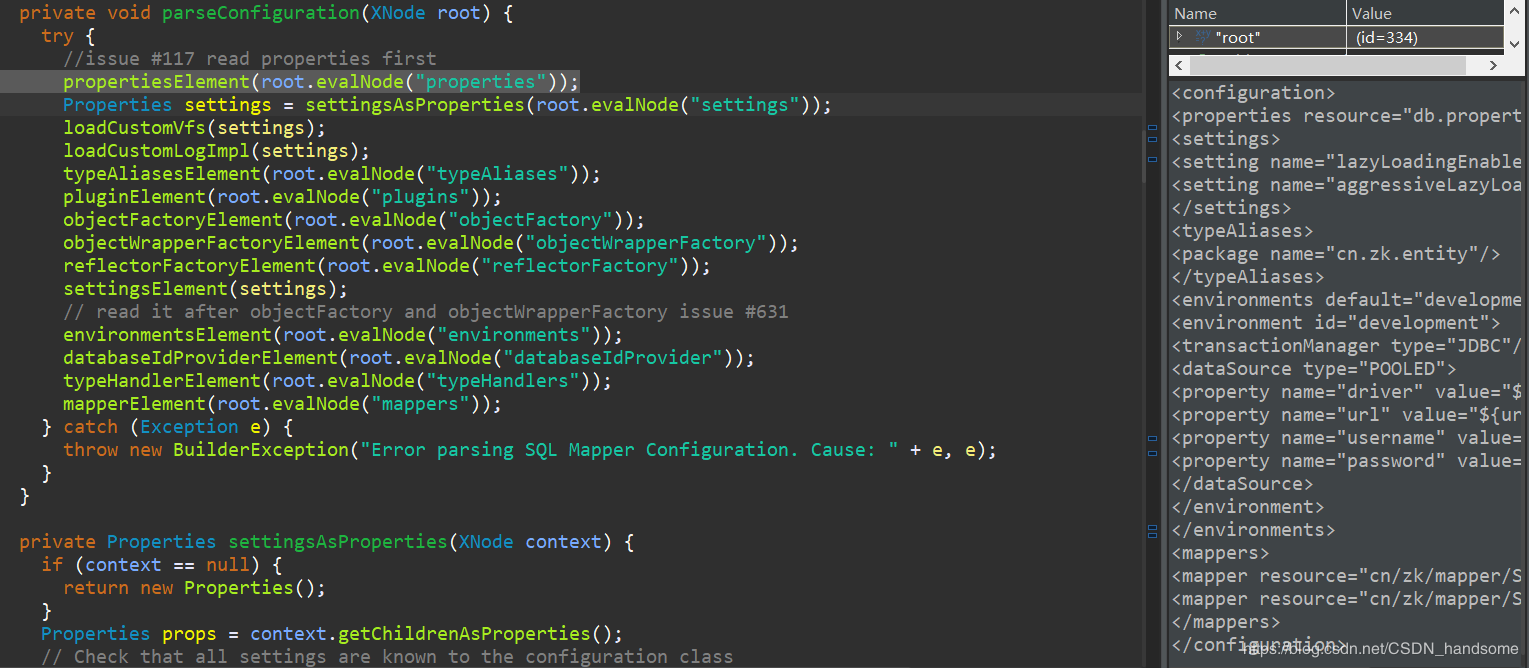The image size is (1529, 668).
Task: Click the databaseIdProviderElement call line
Action: (x=409, y=358)
